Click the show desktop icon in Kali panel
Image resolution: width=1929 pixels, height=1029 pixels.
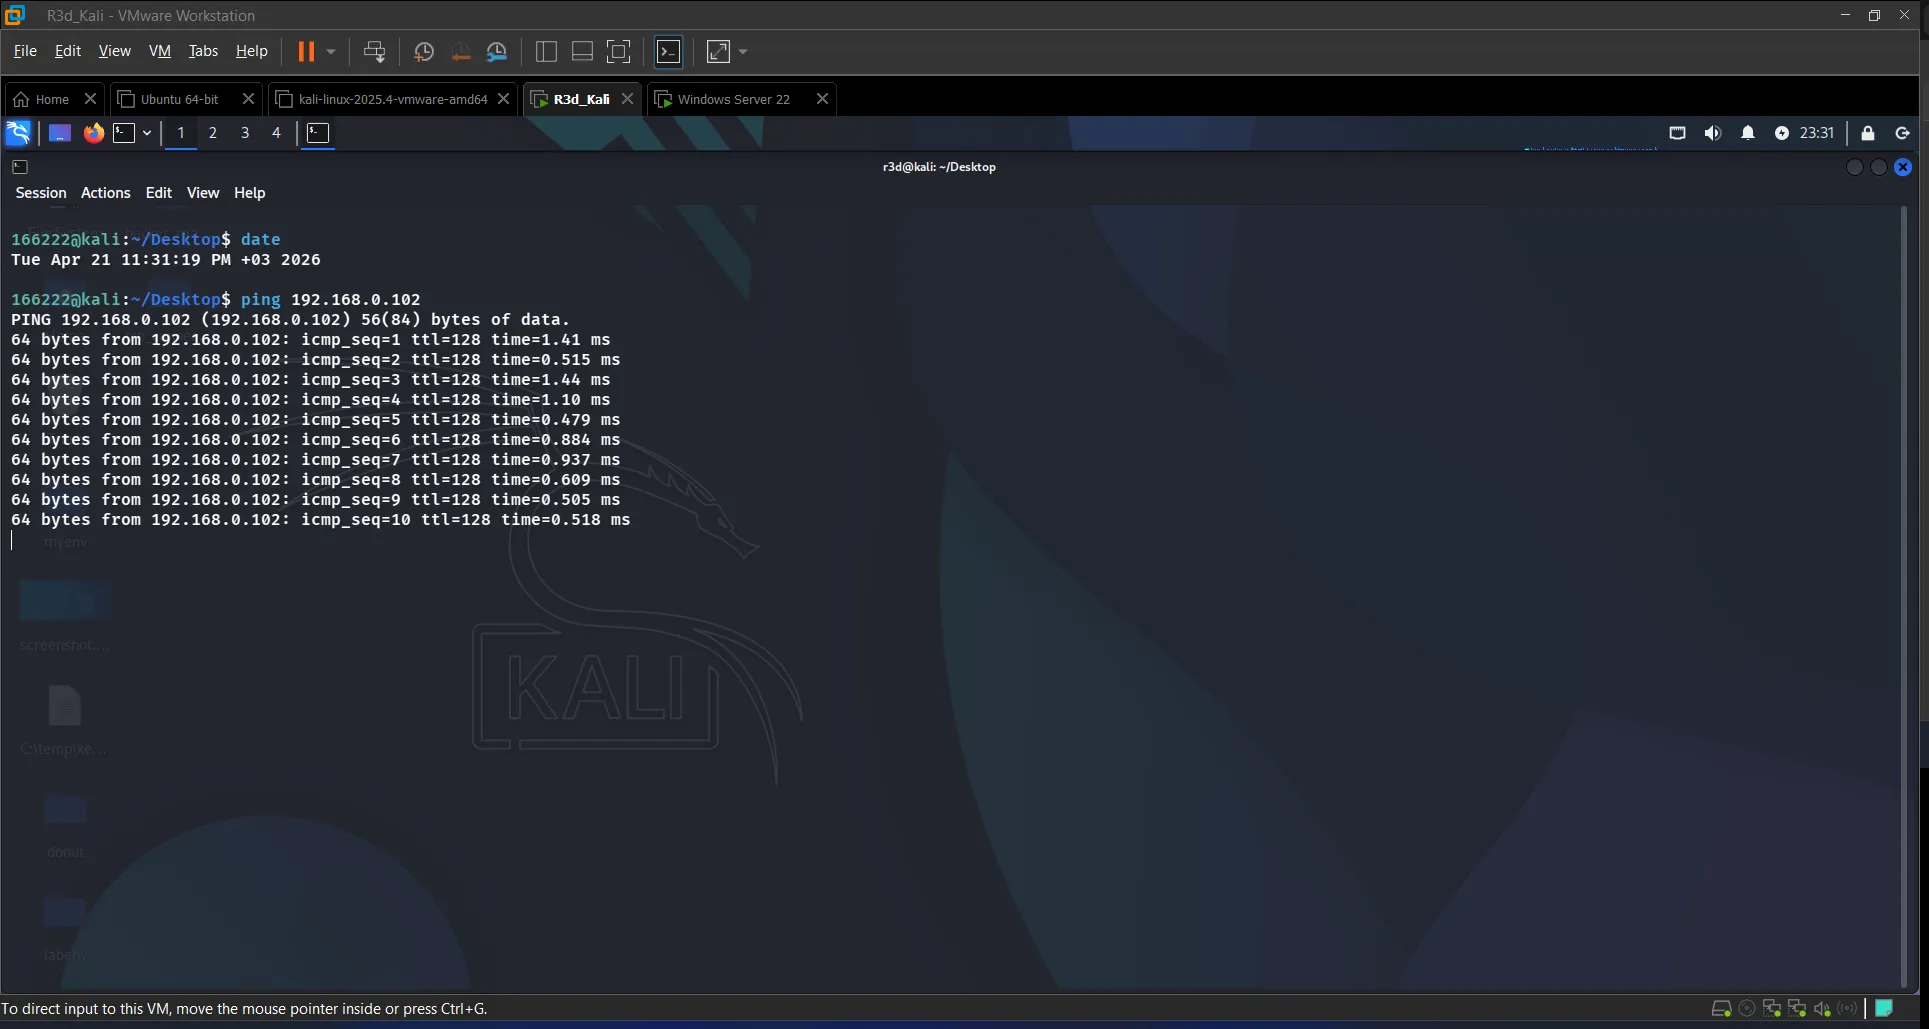pyautogui.click(x=60, y=133)
